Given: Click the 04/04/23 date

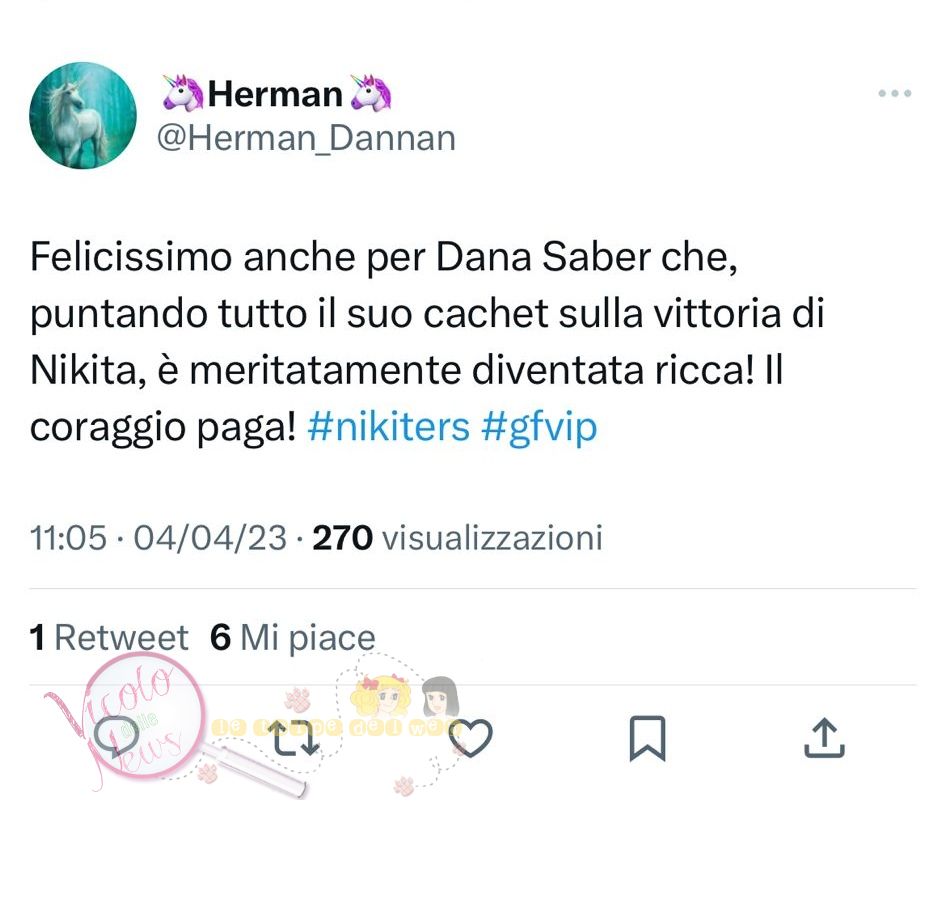Looking at the screenshot, I should [x=210, y=537].
